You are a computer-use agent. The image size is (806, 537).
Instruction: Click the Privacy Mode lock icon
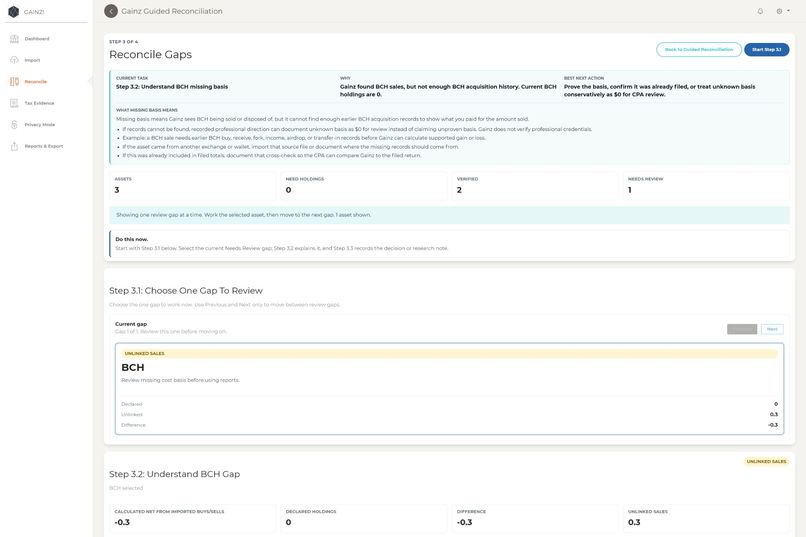(14, 125)
